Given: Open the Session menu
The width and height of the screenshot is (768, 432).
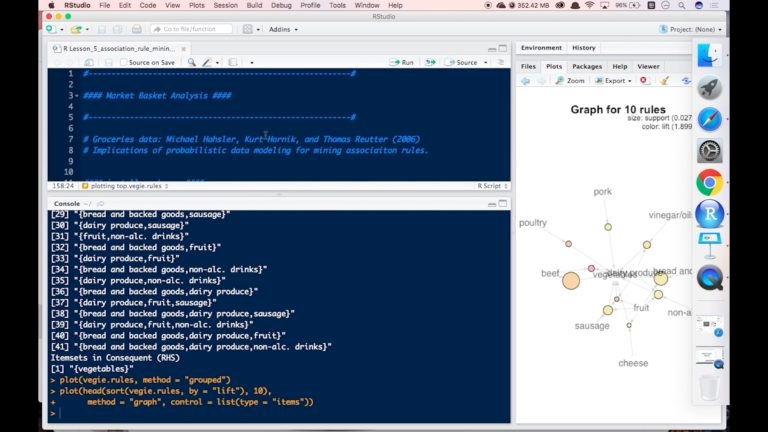Looking at the screenshot, I should 225,5.
